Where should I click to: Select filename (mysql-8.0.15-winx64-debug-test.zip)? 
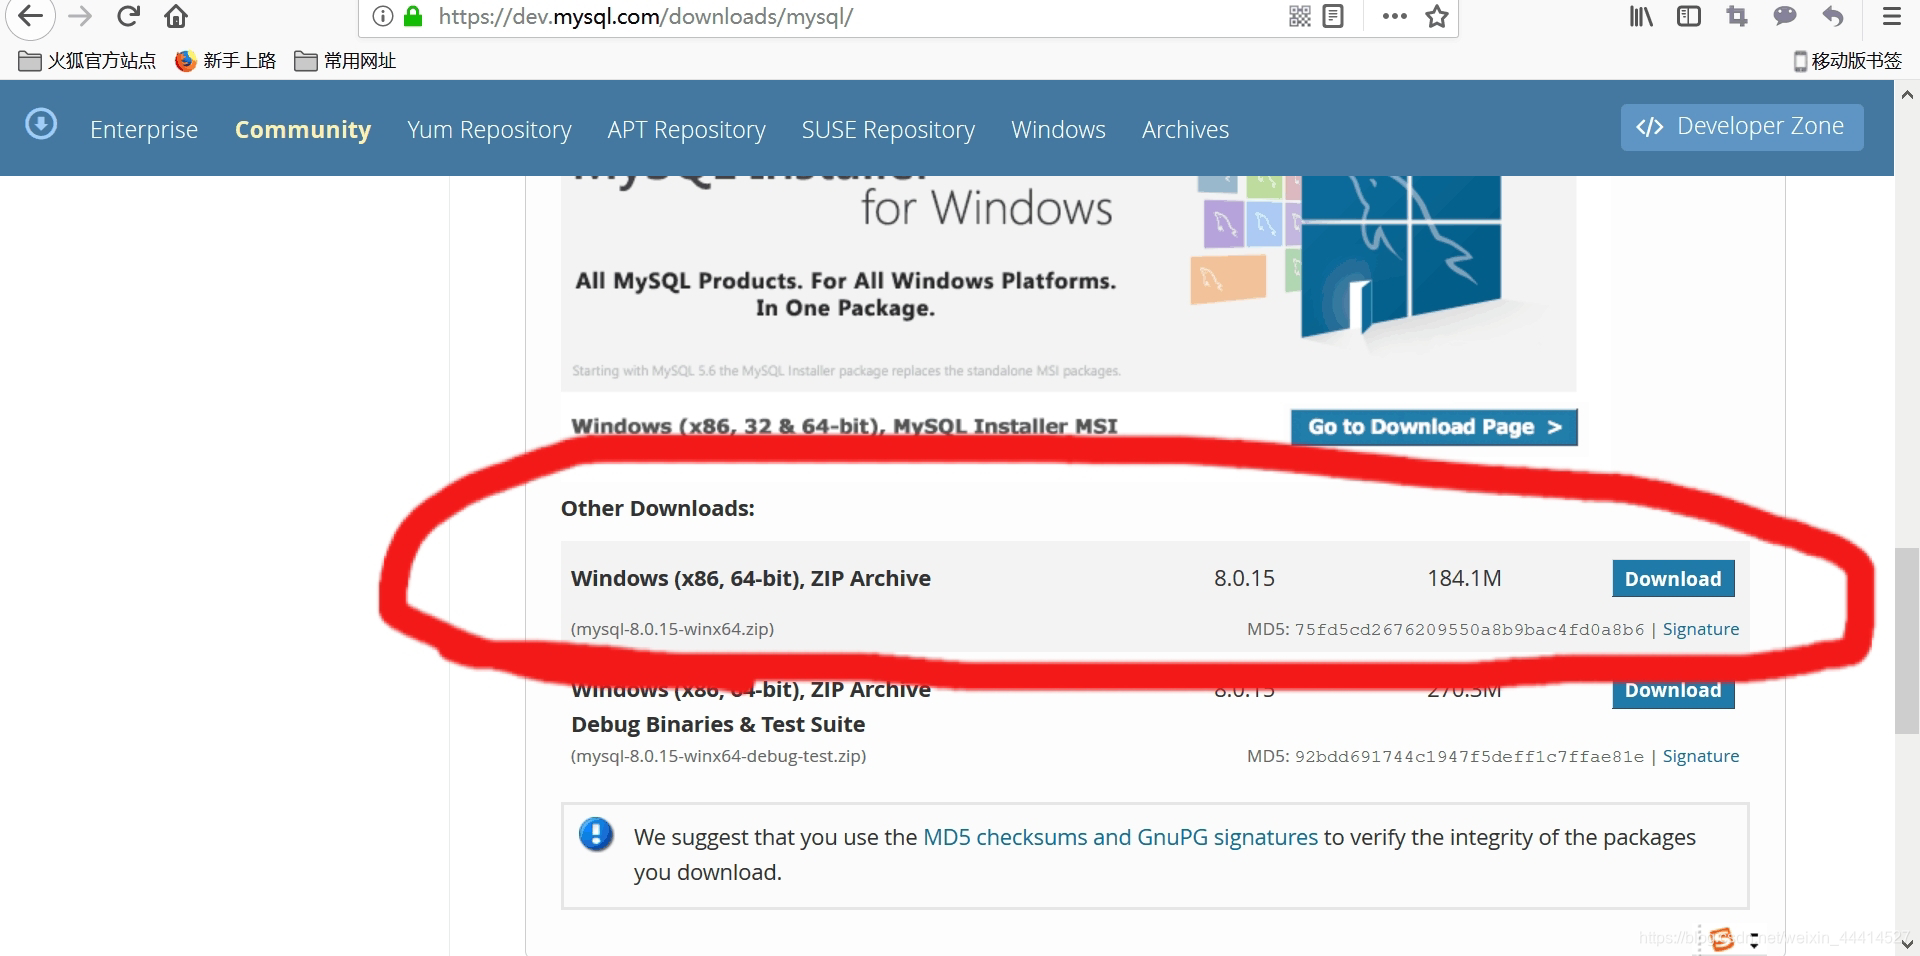718,756
